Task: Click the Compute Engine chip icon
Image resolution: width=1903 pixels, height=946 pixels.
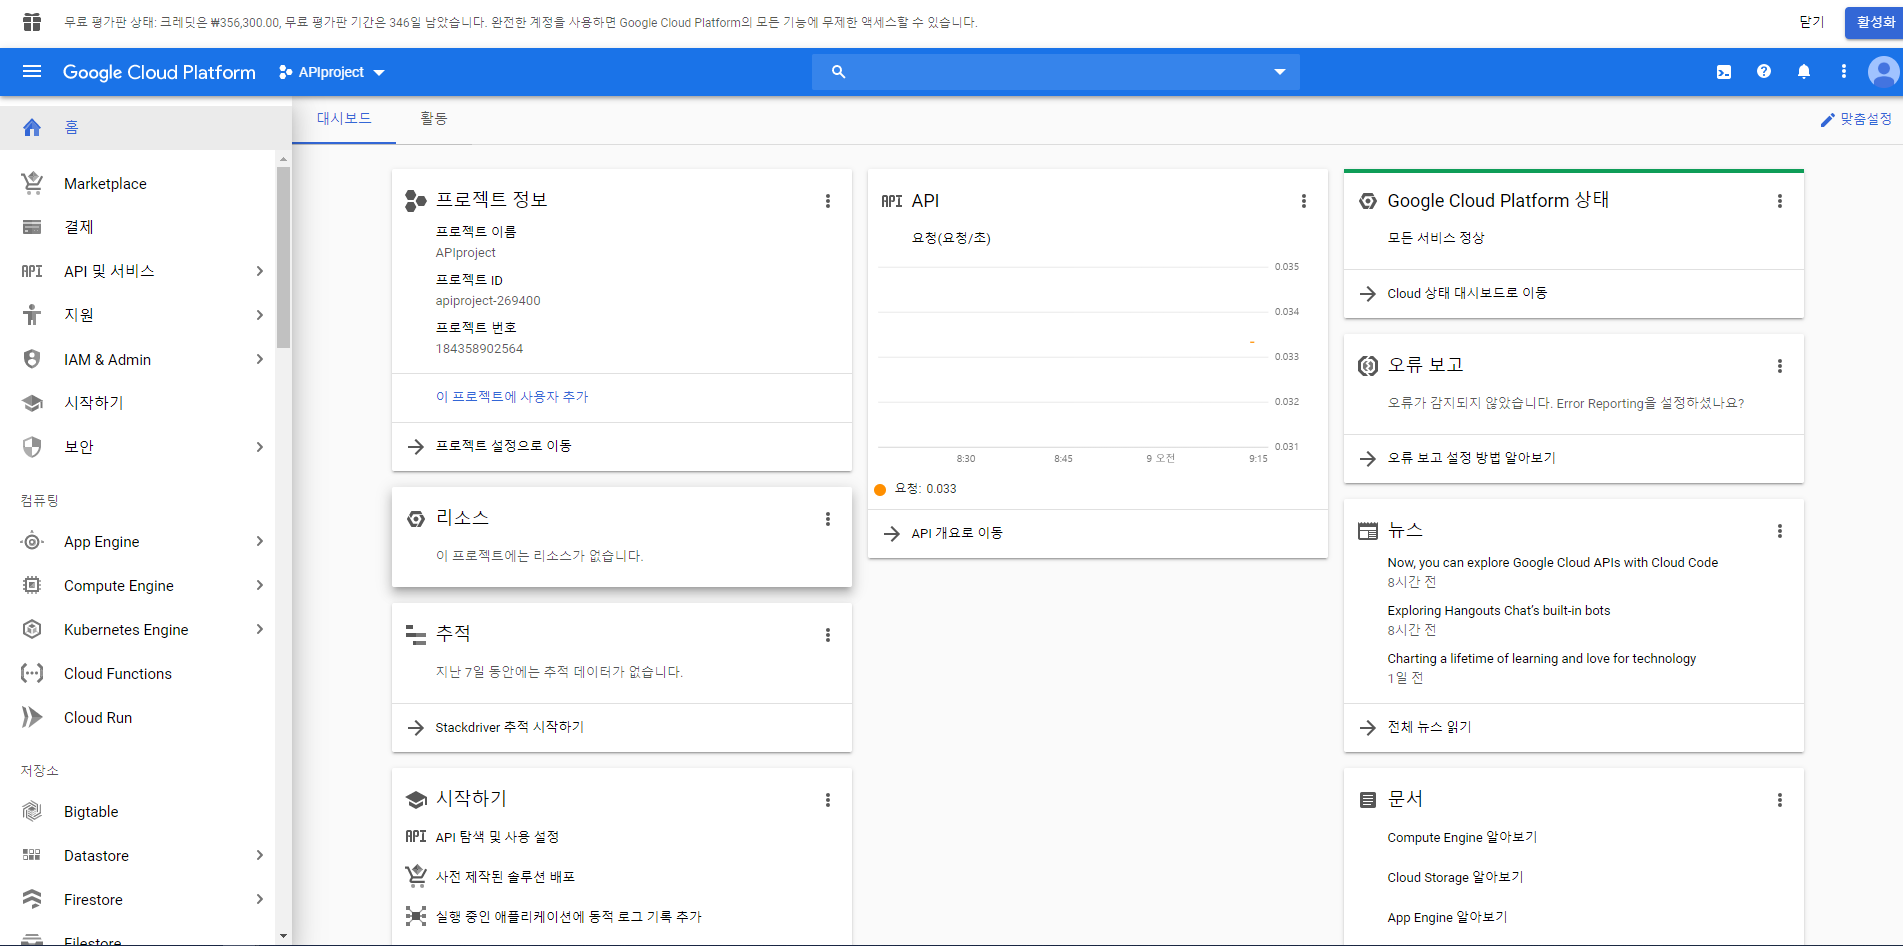Action: [32, 585]
